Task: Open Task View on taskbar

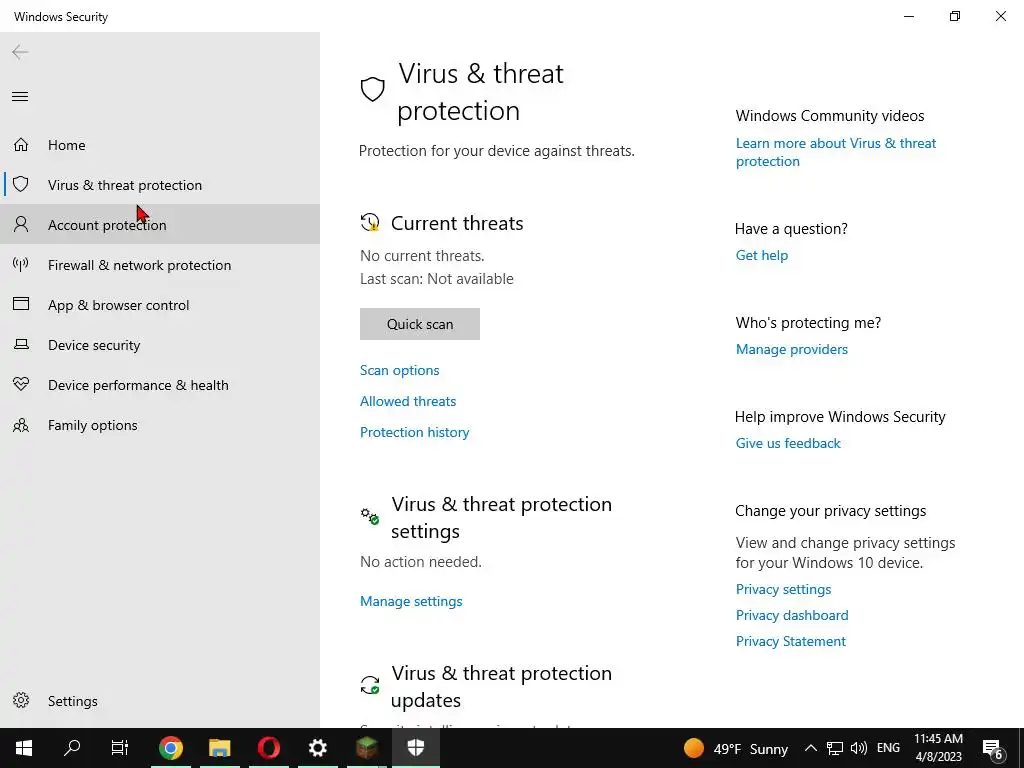Action: click(x=120, y=748)
